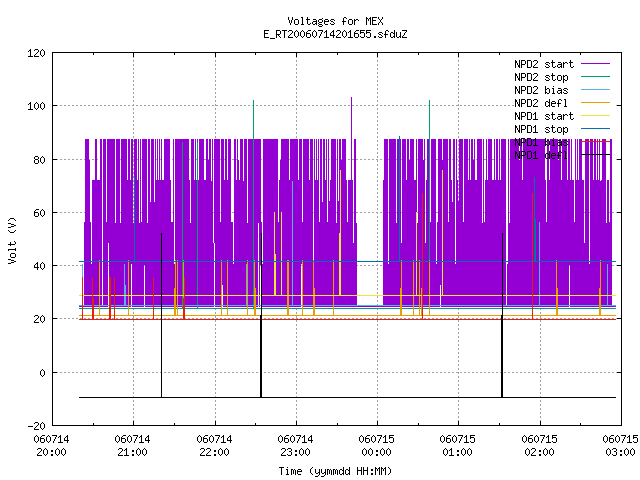Viewport: 640px width, 480px height.
Task: Click the black NPD1 defl legend line
Action: (x=596, y=155)
